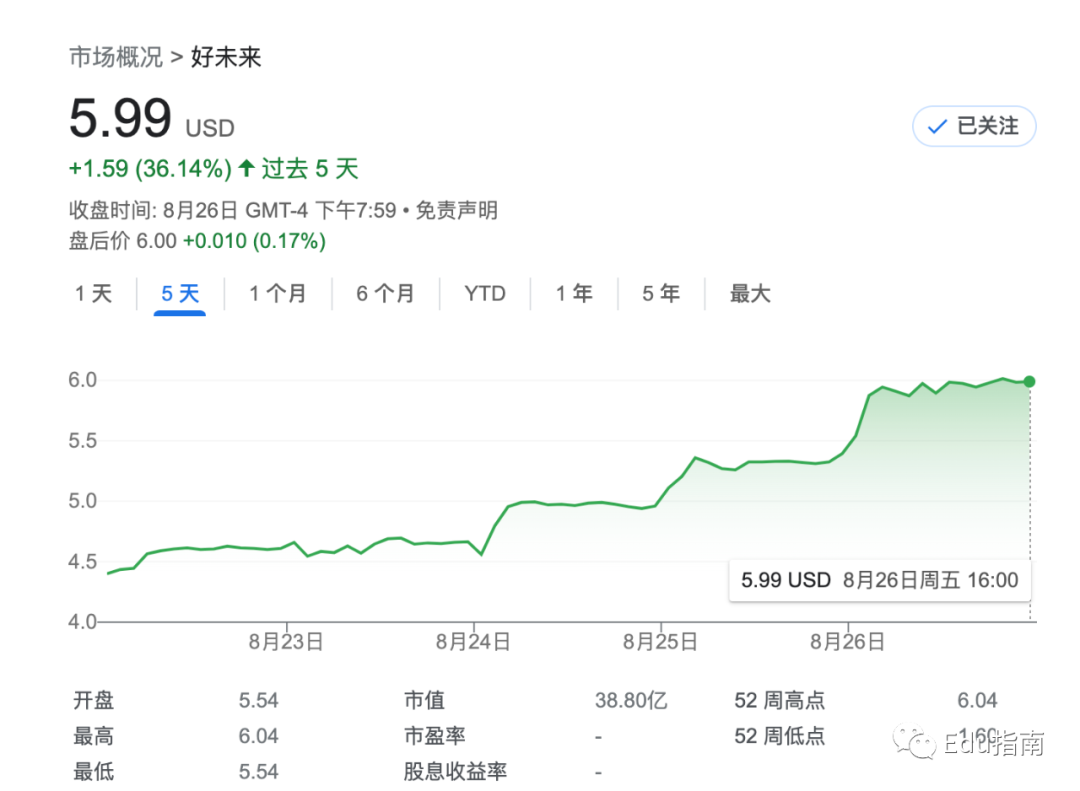Click the 市值 value 38.80亿
Viewport: 1080px width, 791px height.
pyautogui.click(x=631, y=701)
